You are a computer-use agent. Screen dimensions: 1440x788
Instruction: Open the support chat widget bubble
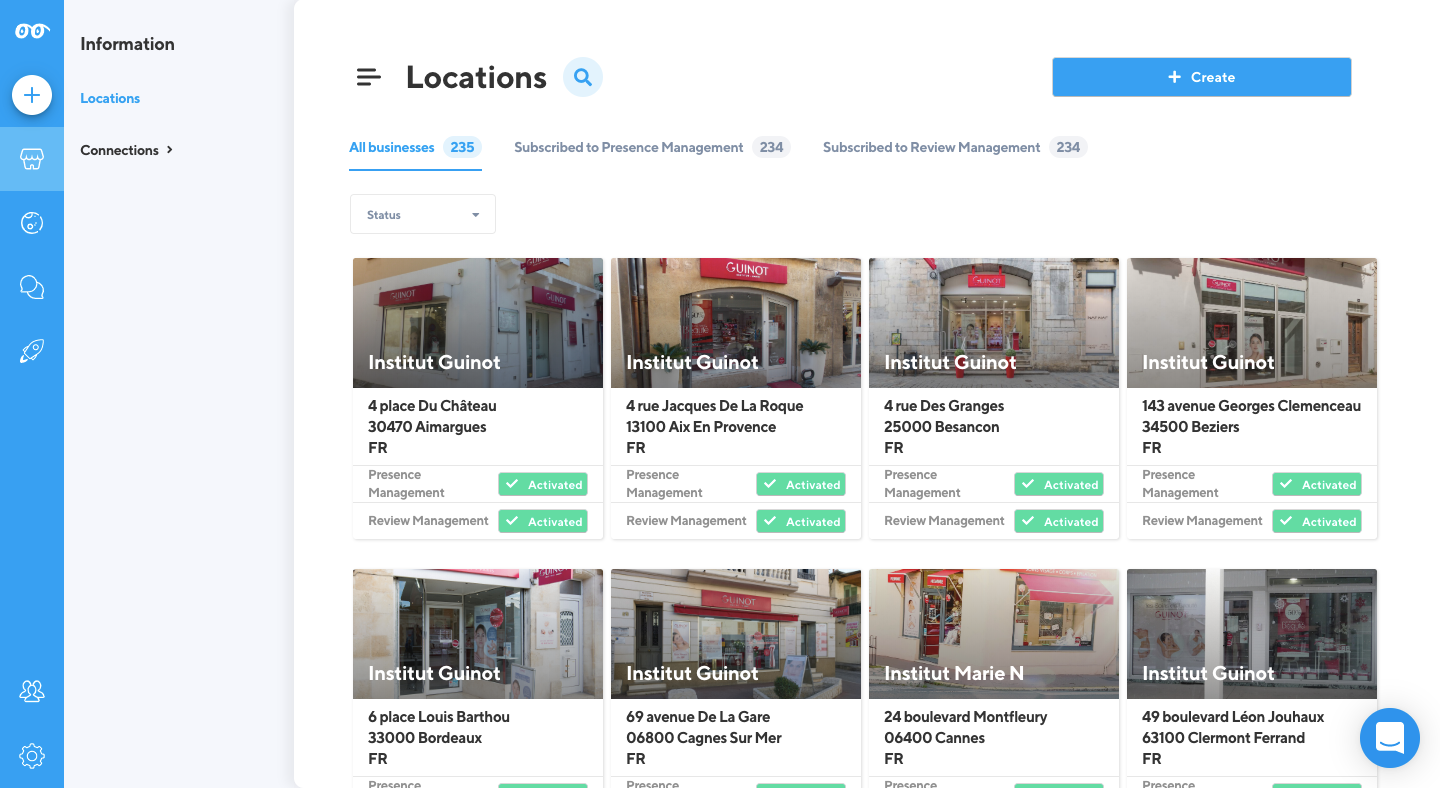1390,738
